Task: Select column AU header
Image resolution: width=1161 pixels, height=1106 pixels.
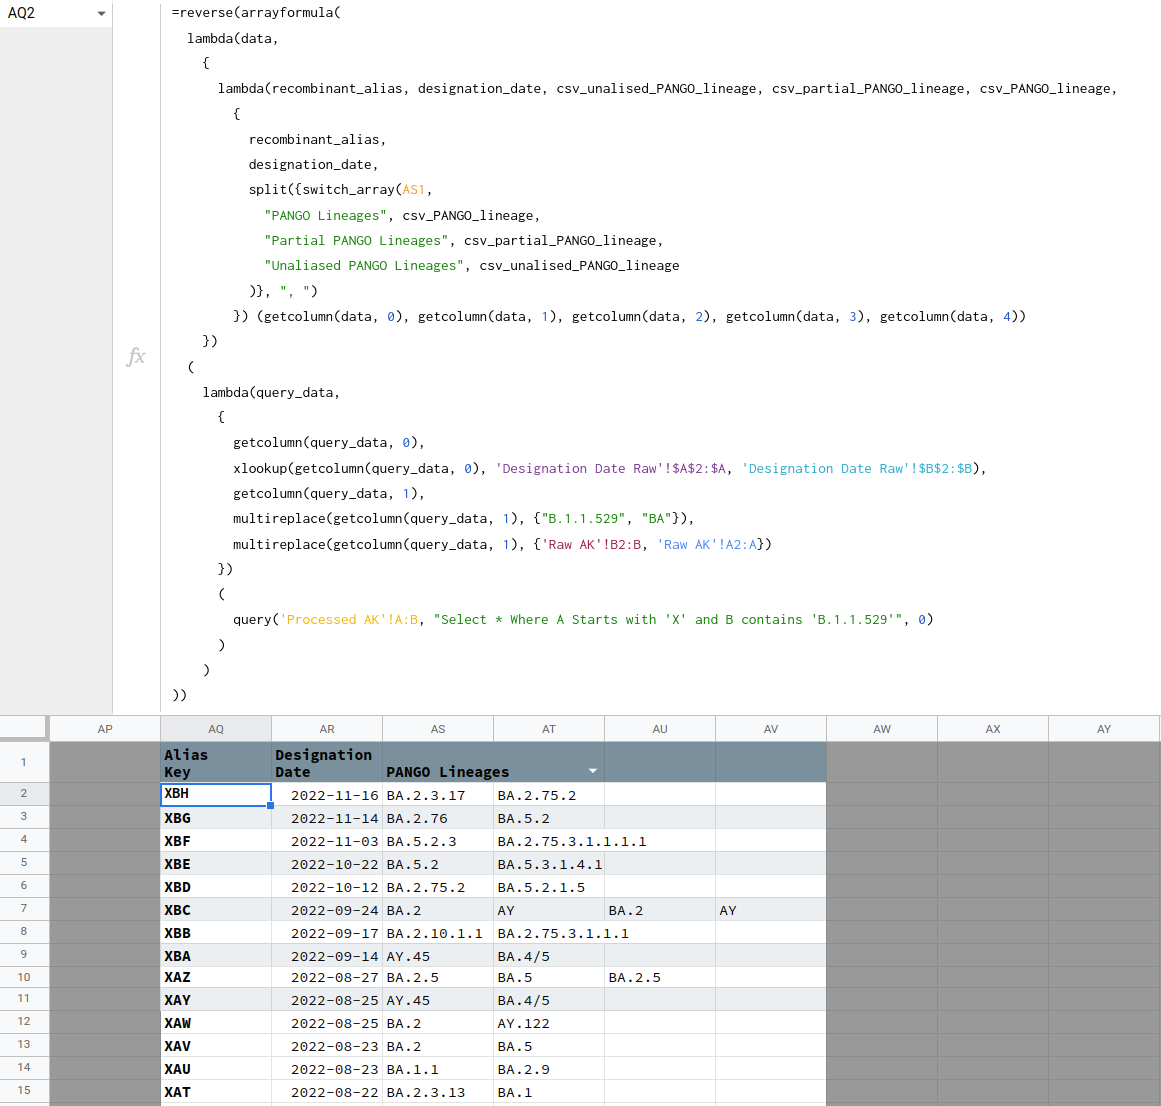Action: 660,729
